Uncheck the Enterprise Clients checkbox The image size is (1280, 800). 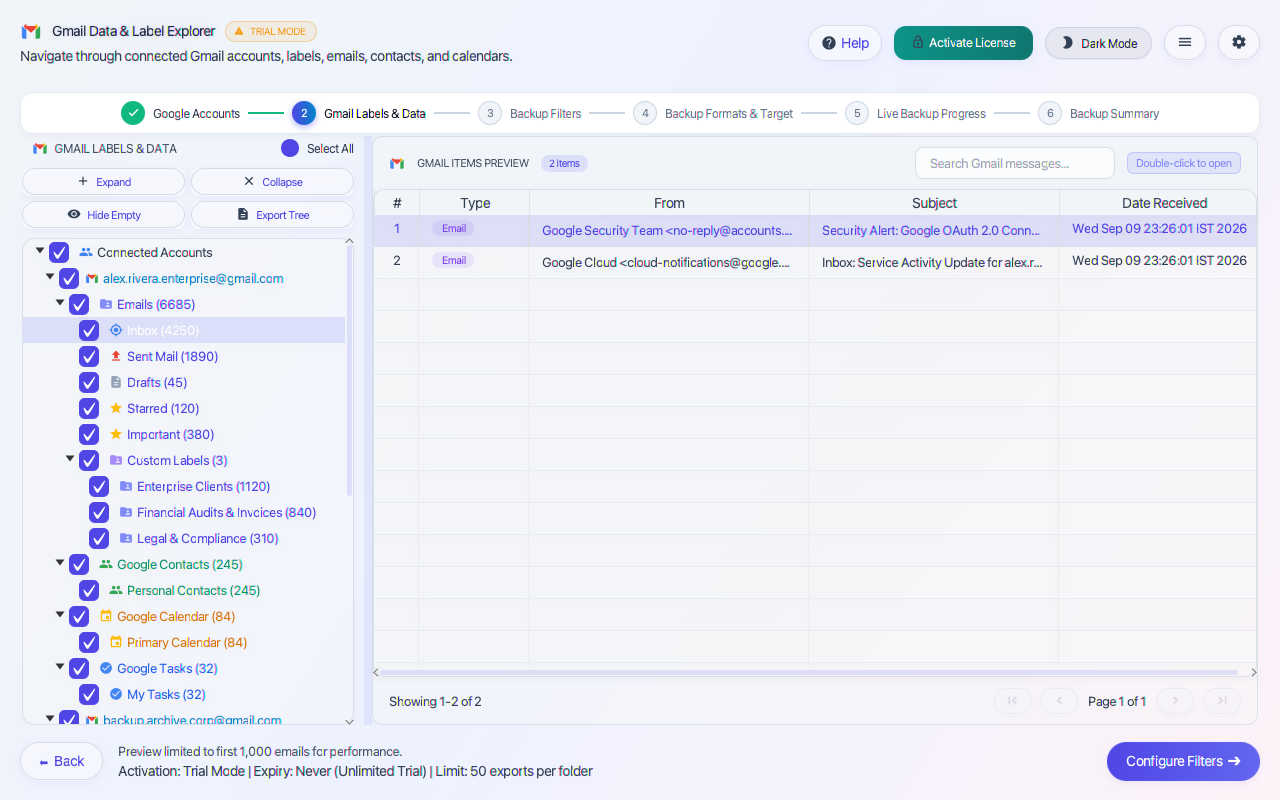99,486
